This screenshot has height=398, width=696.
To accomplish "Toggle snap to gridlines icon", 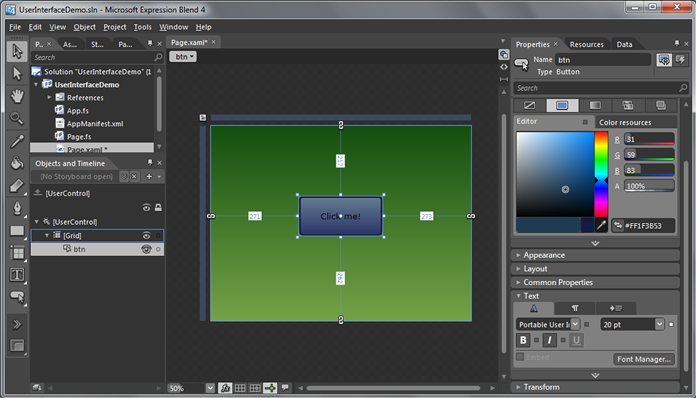I will pyautogui.click(x=255, y=388).
